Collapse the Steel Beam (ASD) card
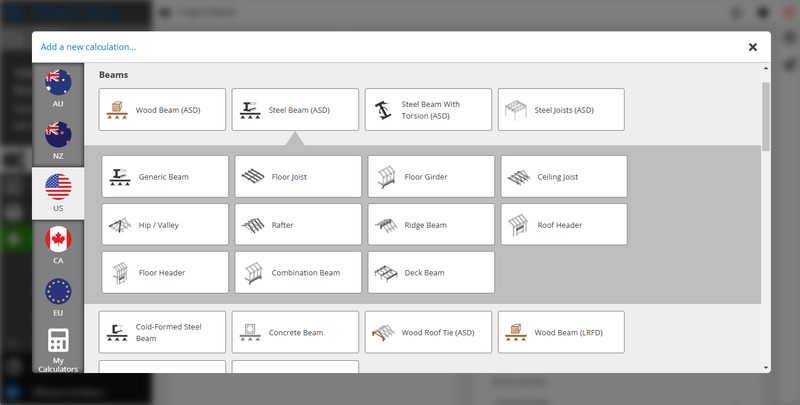 pos(295,110)
